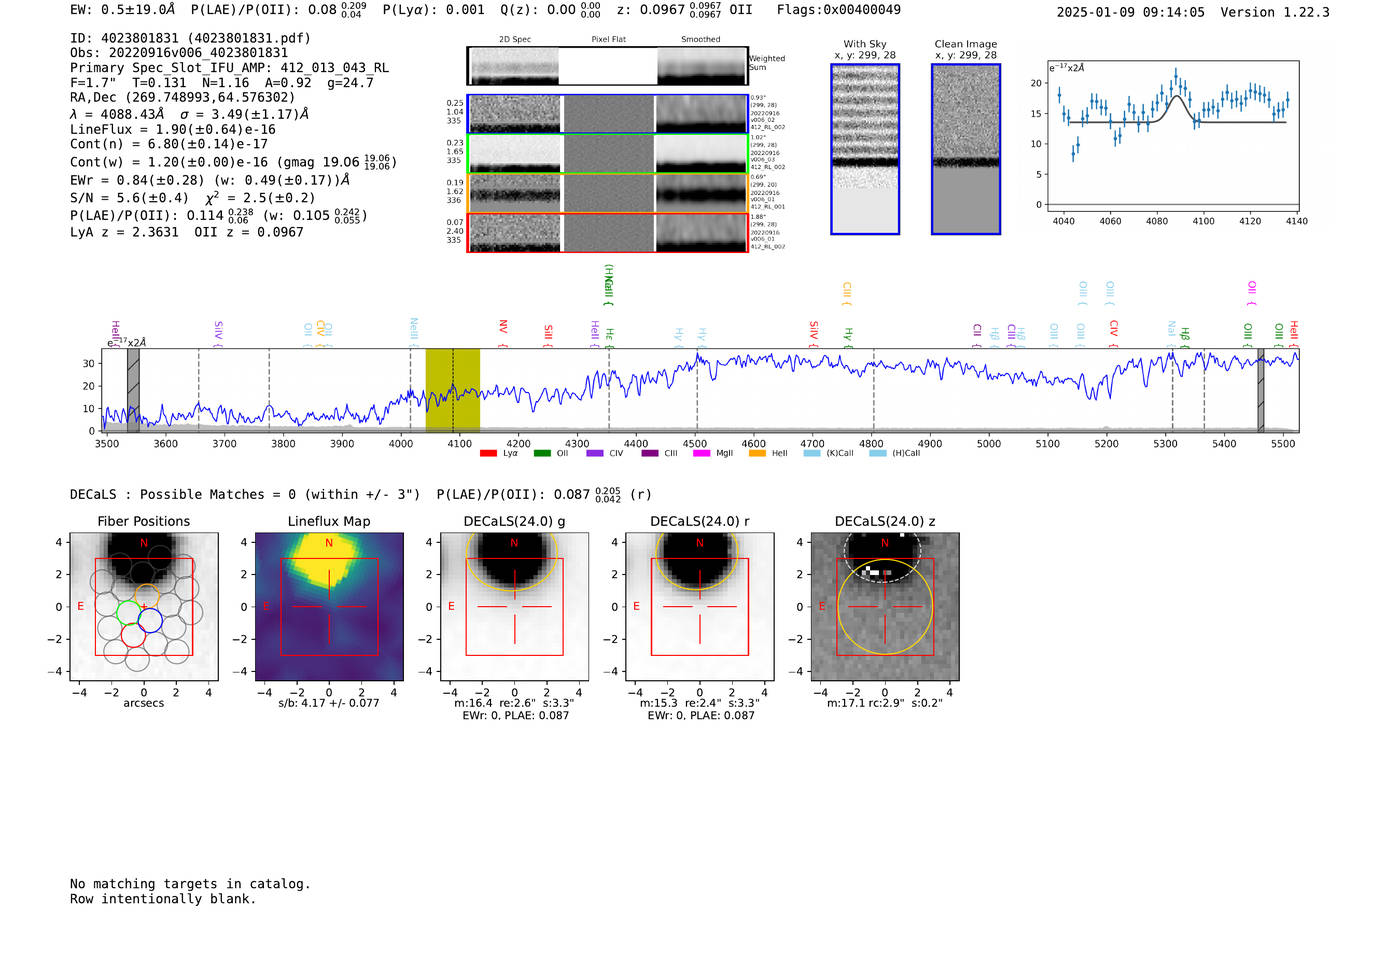Screen dimensions: 1400x953
Task: Click the red crosshair in DECaLS r panel
Action: click(x=699, y=607)
